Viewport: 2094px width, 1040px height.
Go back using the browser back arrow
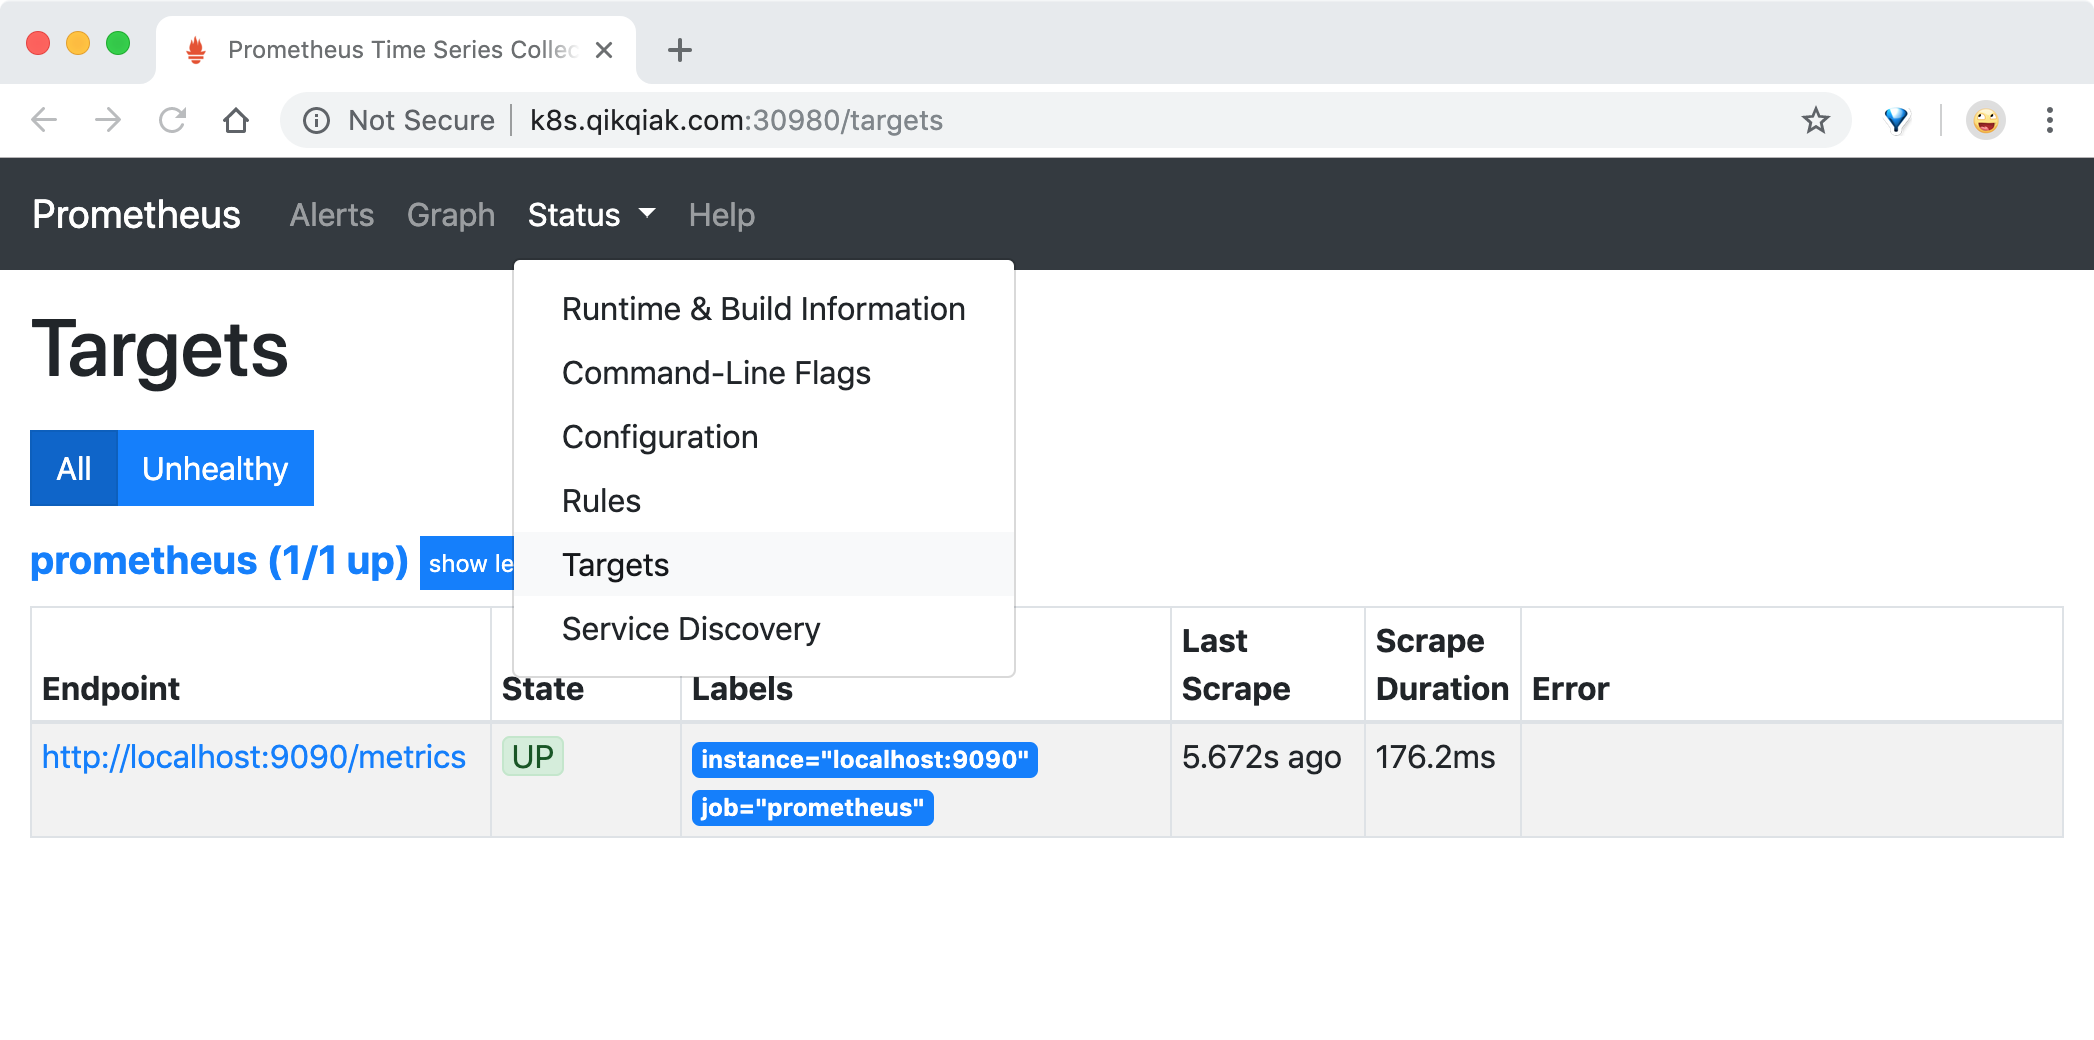[x=44, y=120]
